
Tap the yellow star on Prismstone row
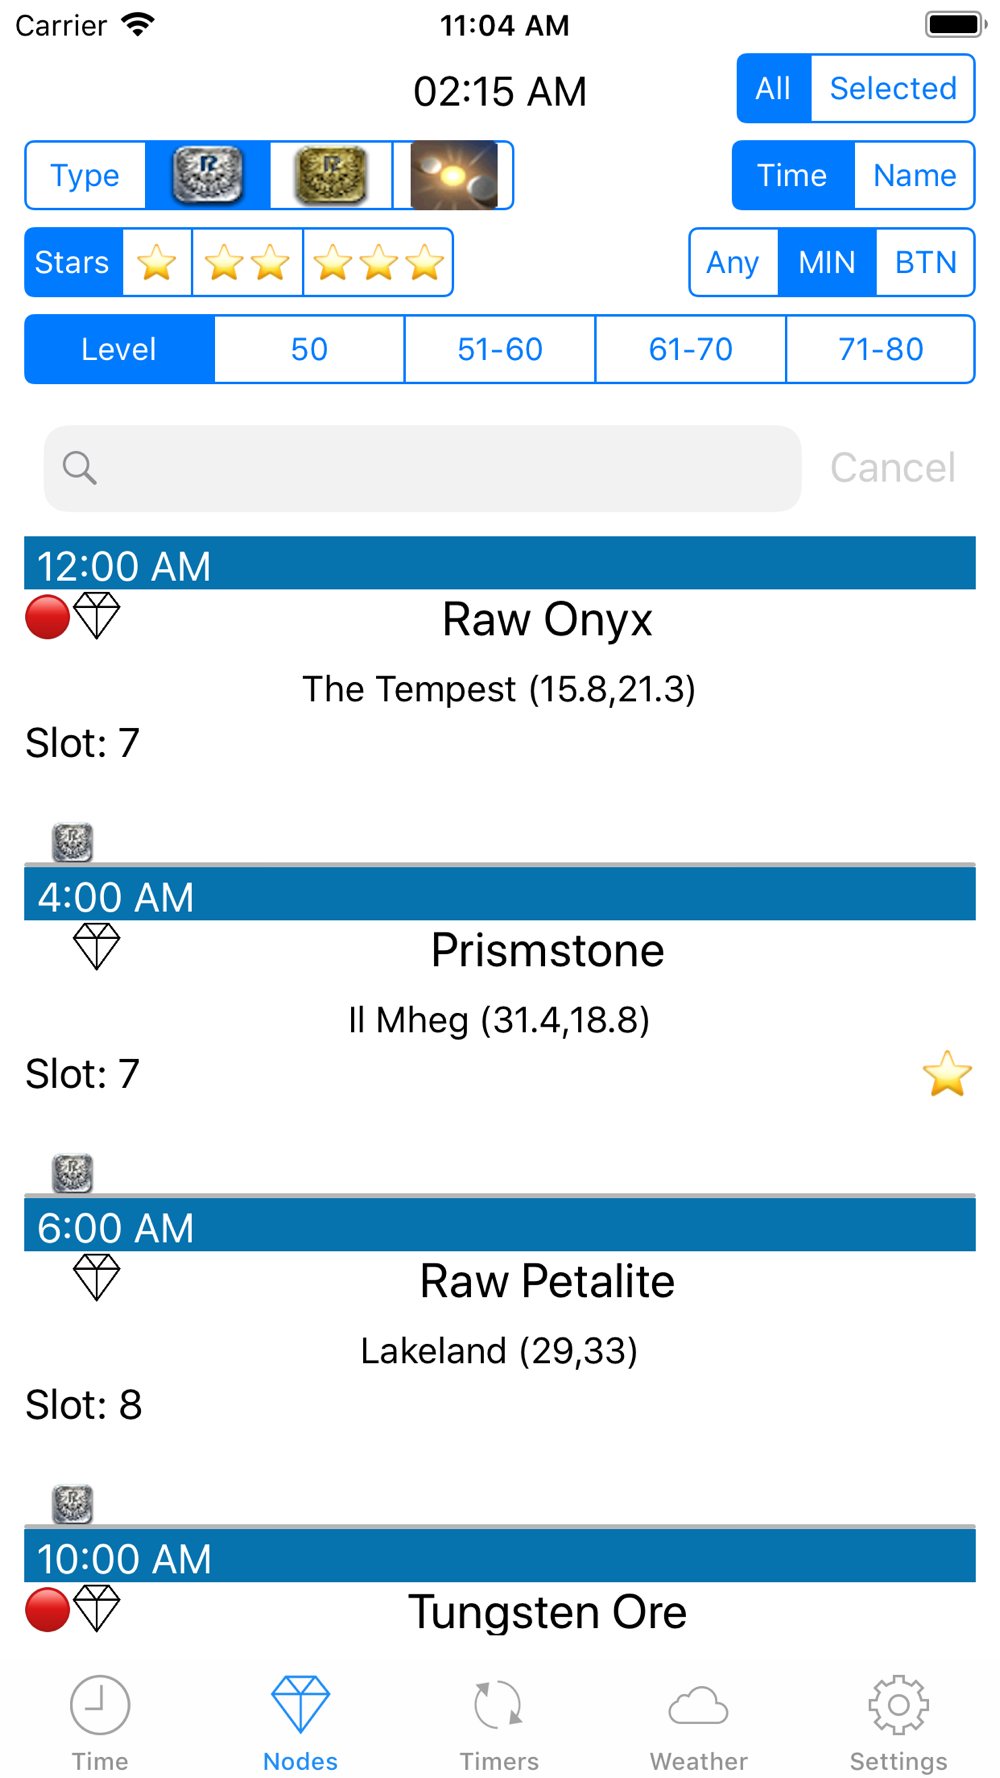click(947, 1074)
